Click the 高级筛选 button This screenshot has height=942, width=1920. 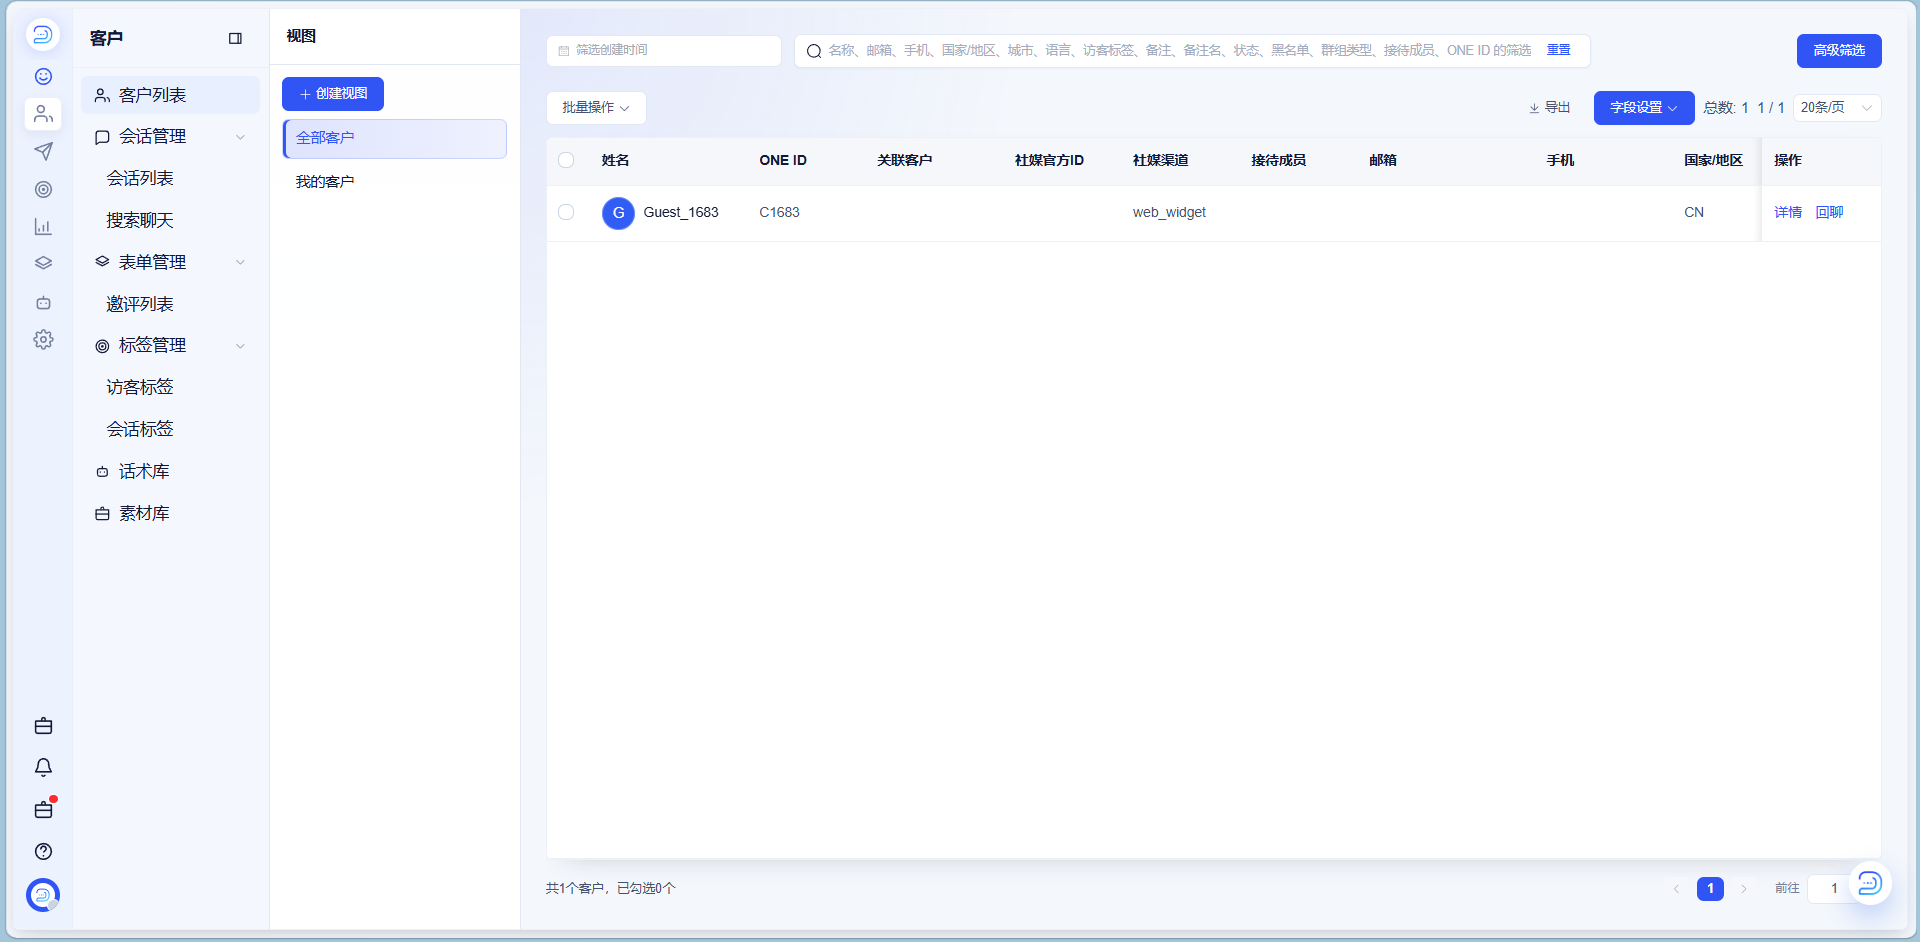(1839, 51)
